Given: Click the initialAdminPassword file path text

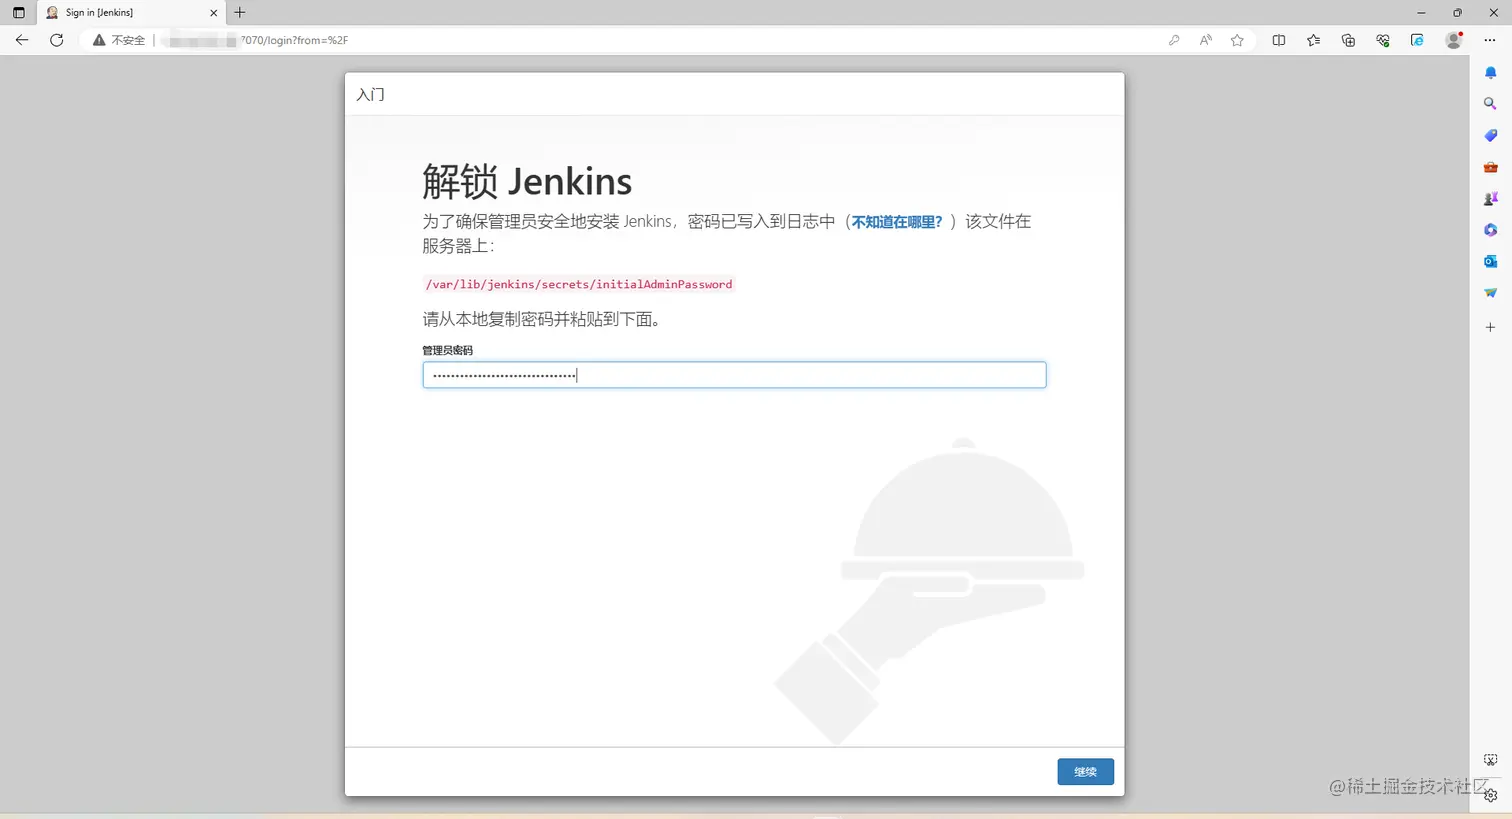Looking at the screenshot, I should click(579, 284).
